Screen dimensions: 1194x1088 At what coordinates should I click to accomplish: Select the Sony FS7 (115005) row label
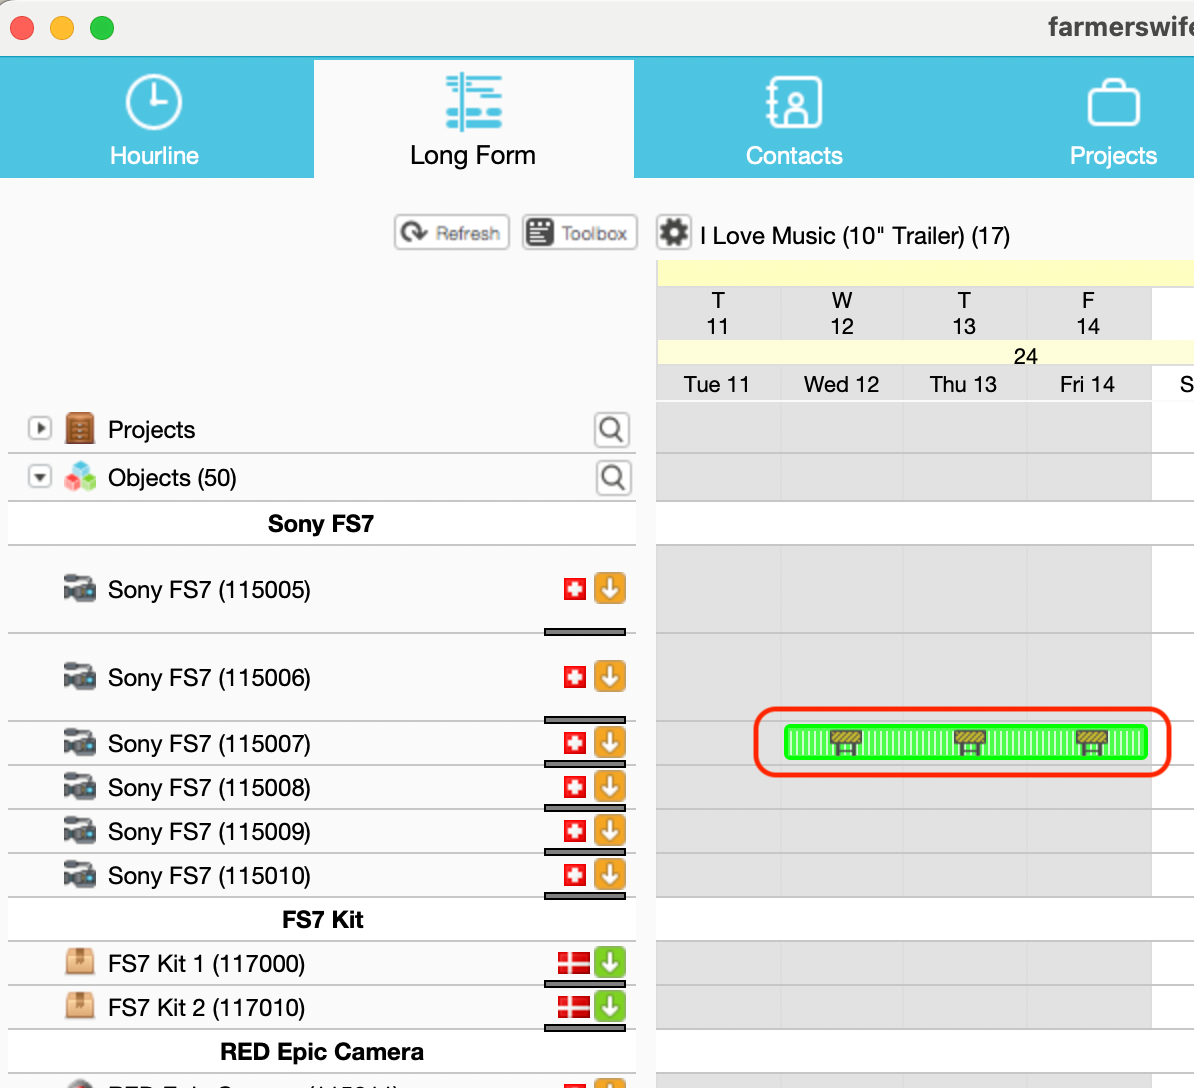[209, 589]
